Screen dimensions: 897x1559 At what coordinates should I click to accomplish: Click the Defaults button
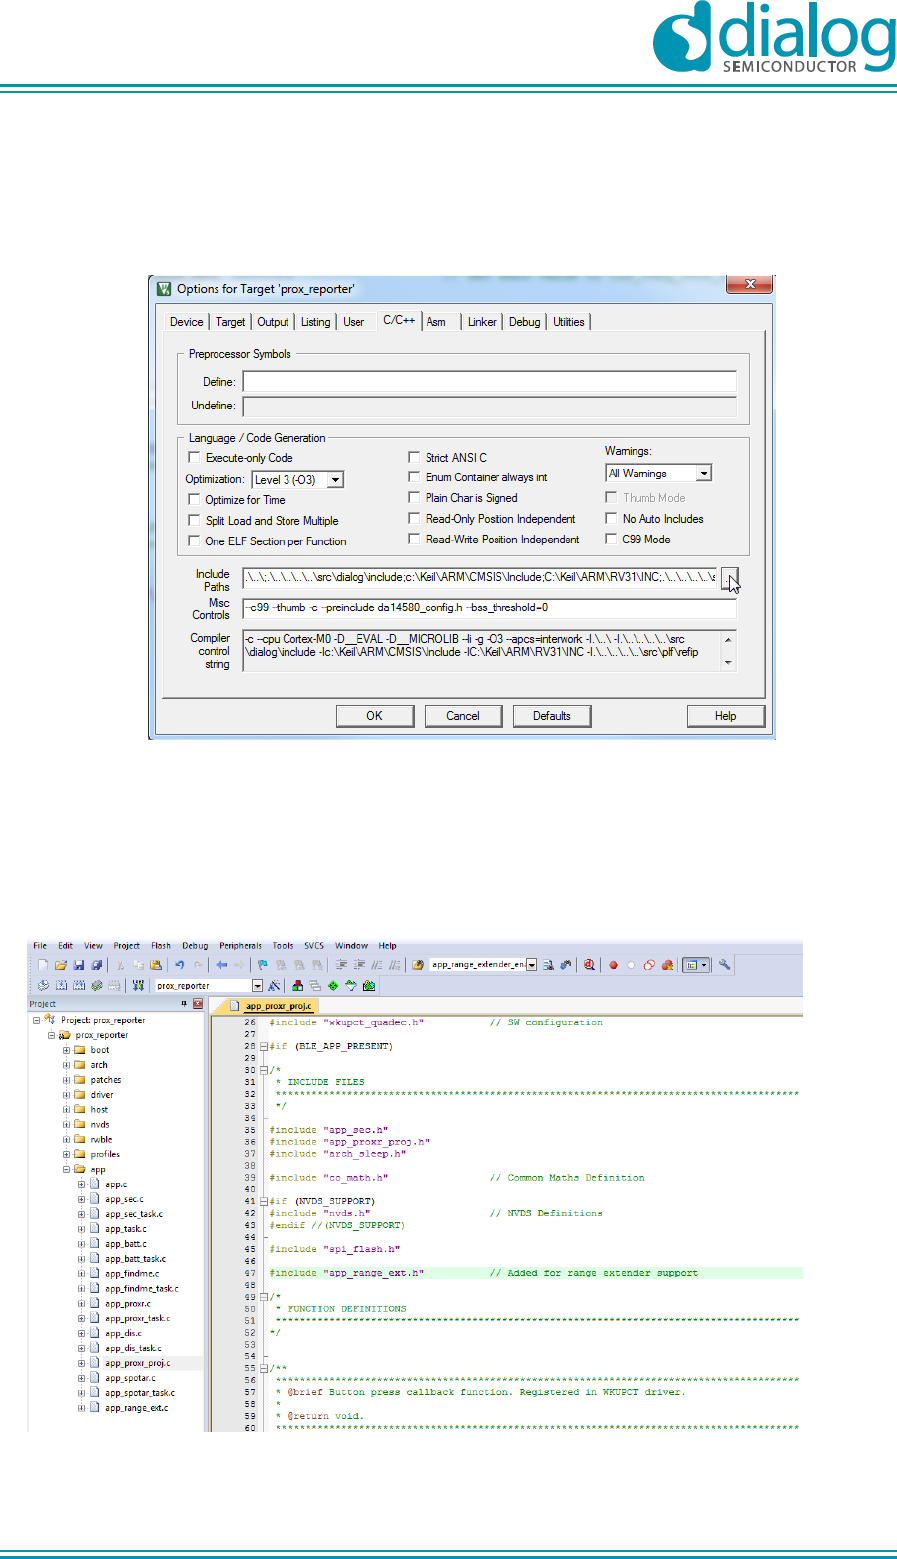click(x=551, y=716)
